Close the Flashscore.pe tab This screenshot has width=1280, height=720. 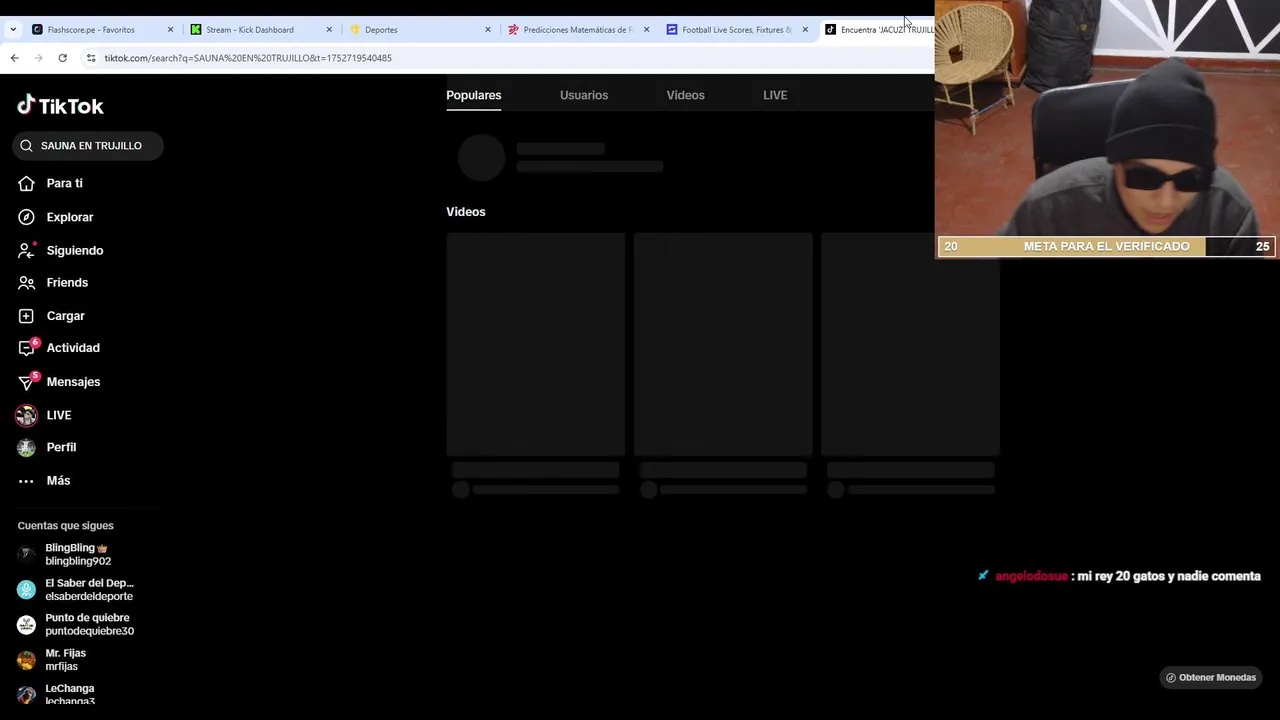click(x=170, y=30)
